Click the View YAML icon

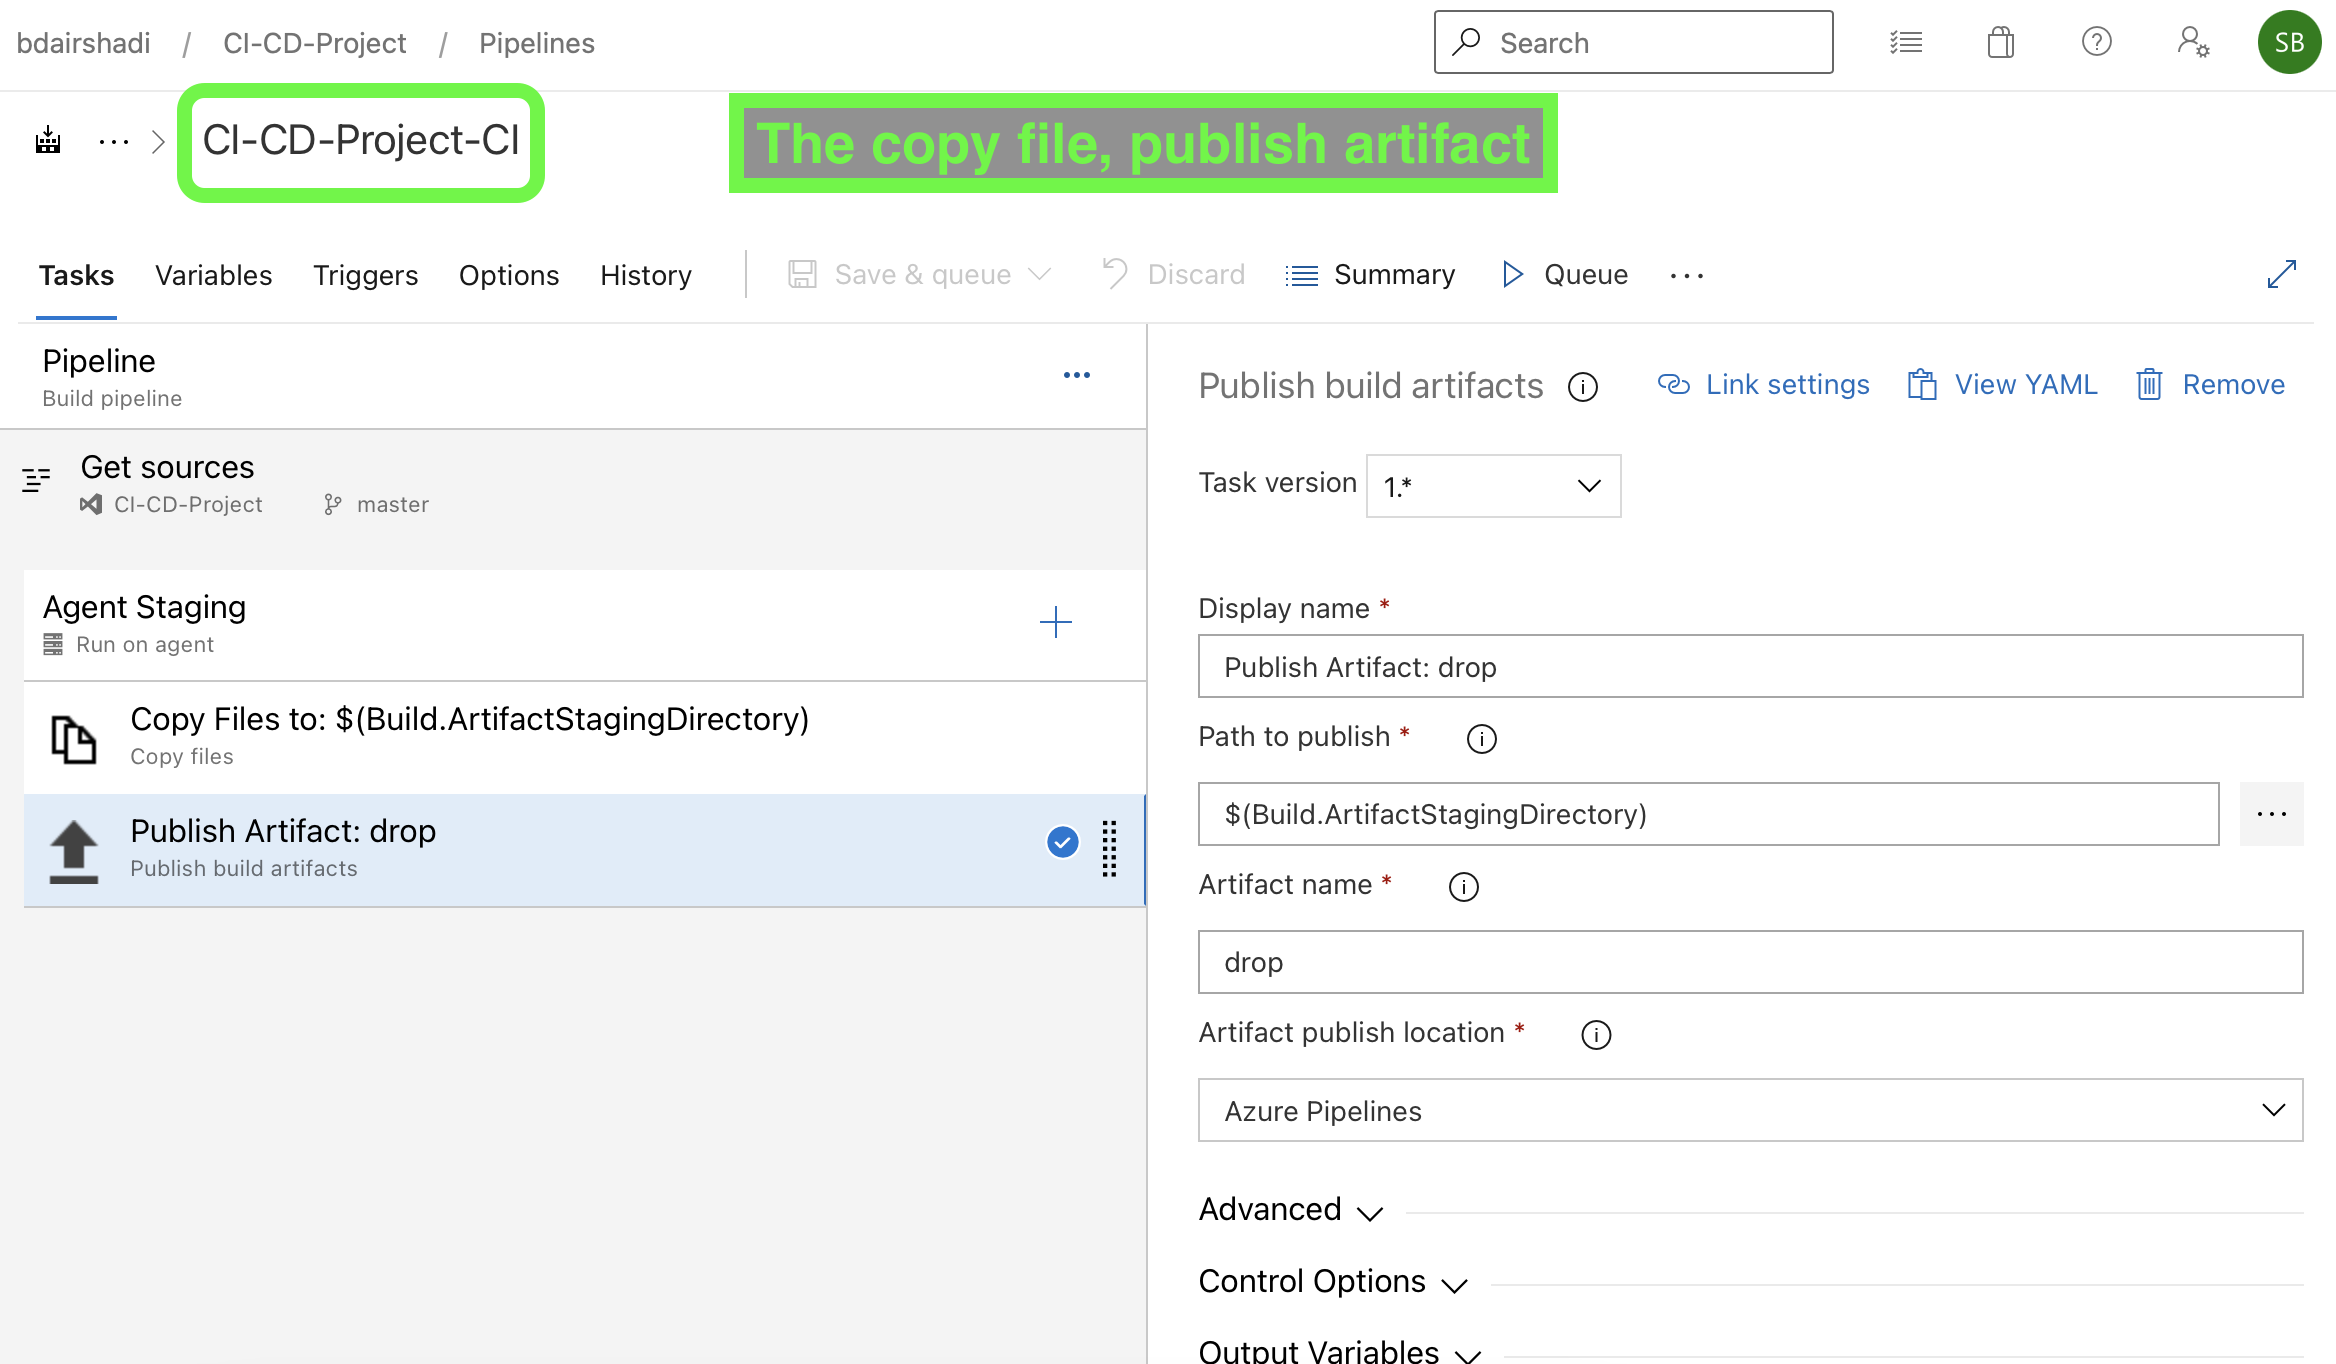pos(1921,384)
